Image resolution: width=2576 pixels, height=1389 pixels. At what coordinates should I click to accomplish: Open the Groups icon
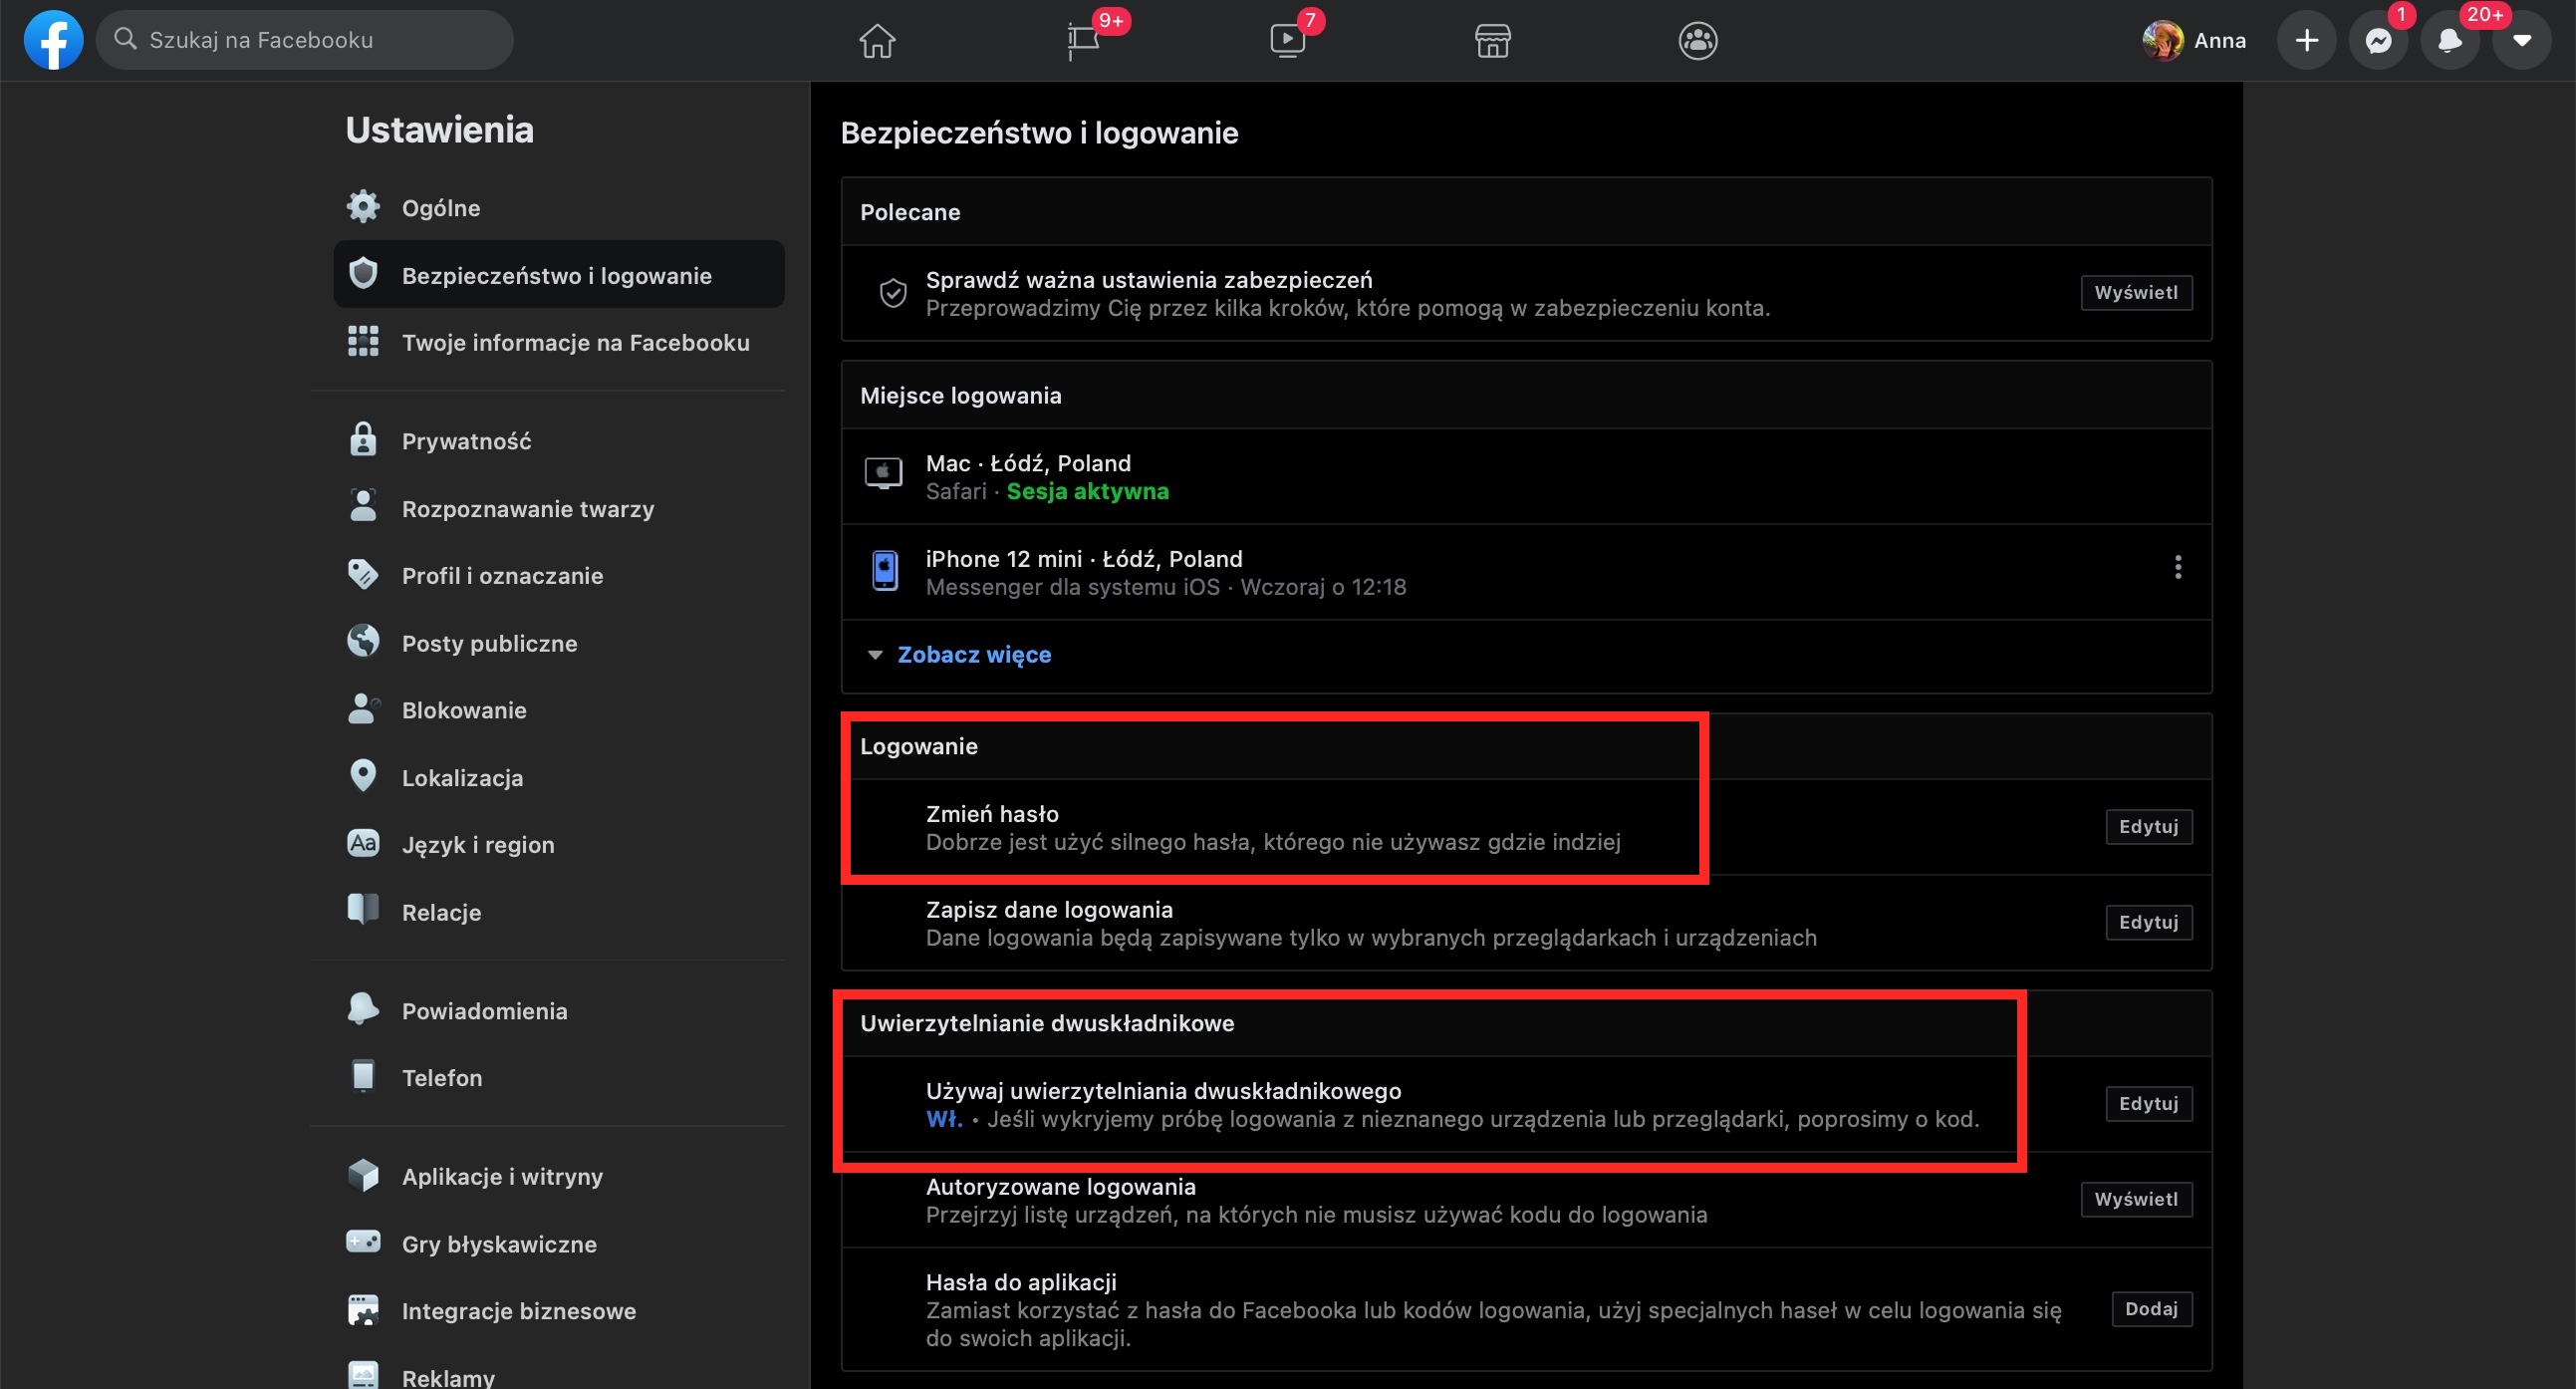coord(1697,41)
